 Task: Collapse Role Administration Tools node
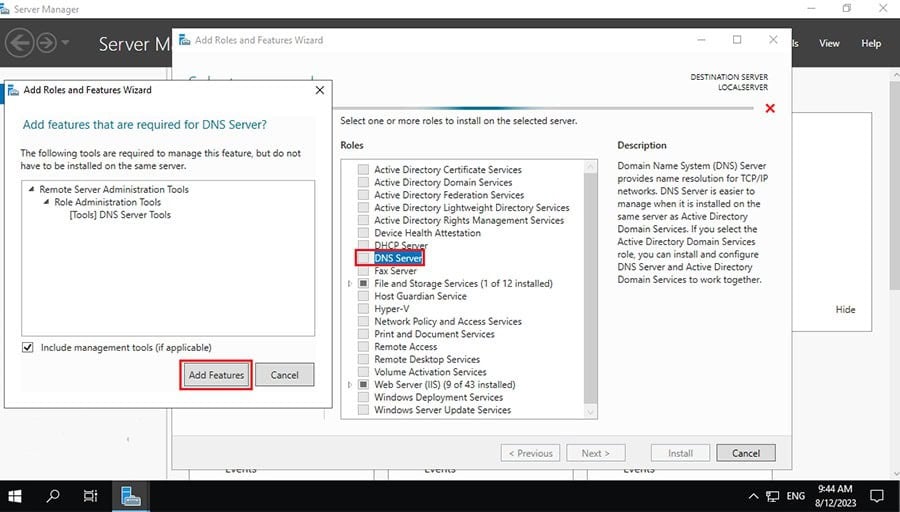46,201
